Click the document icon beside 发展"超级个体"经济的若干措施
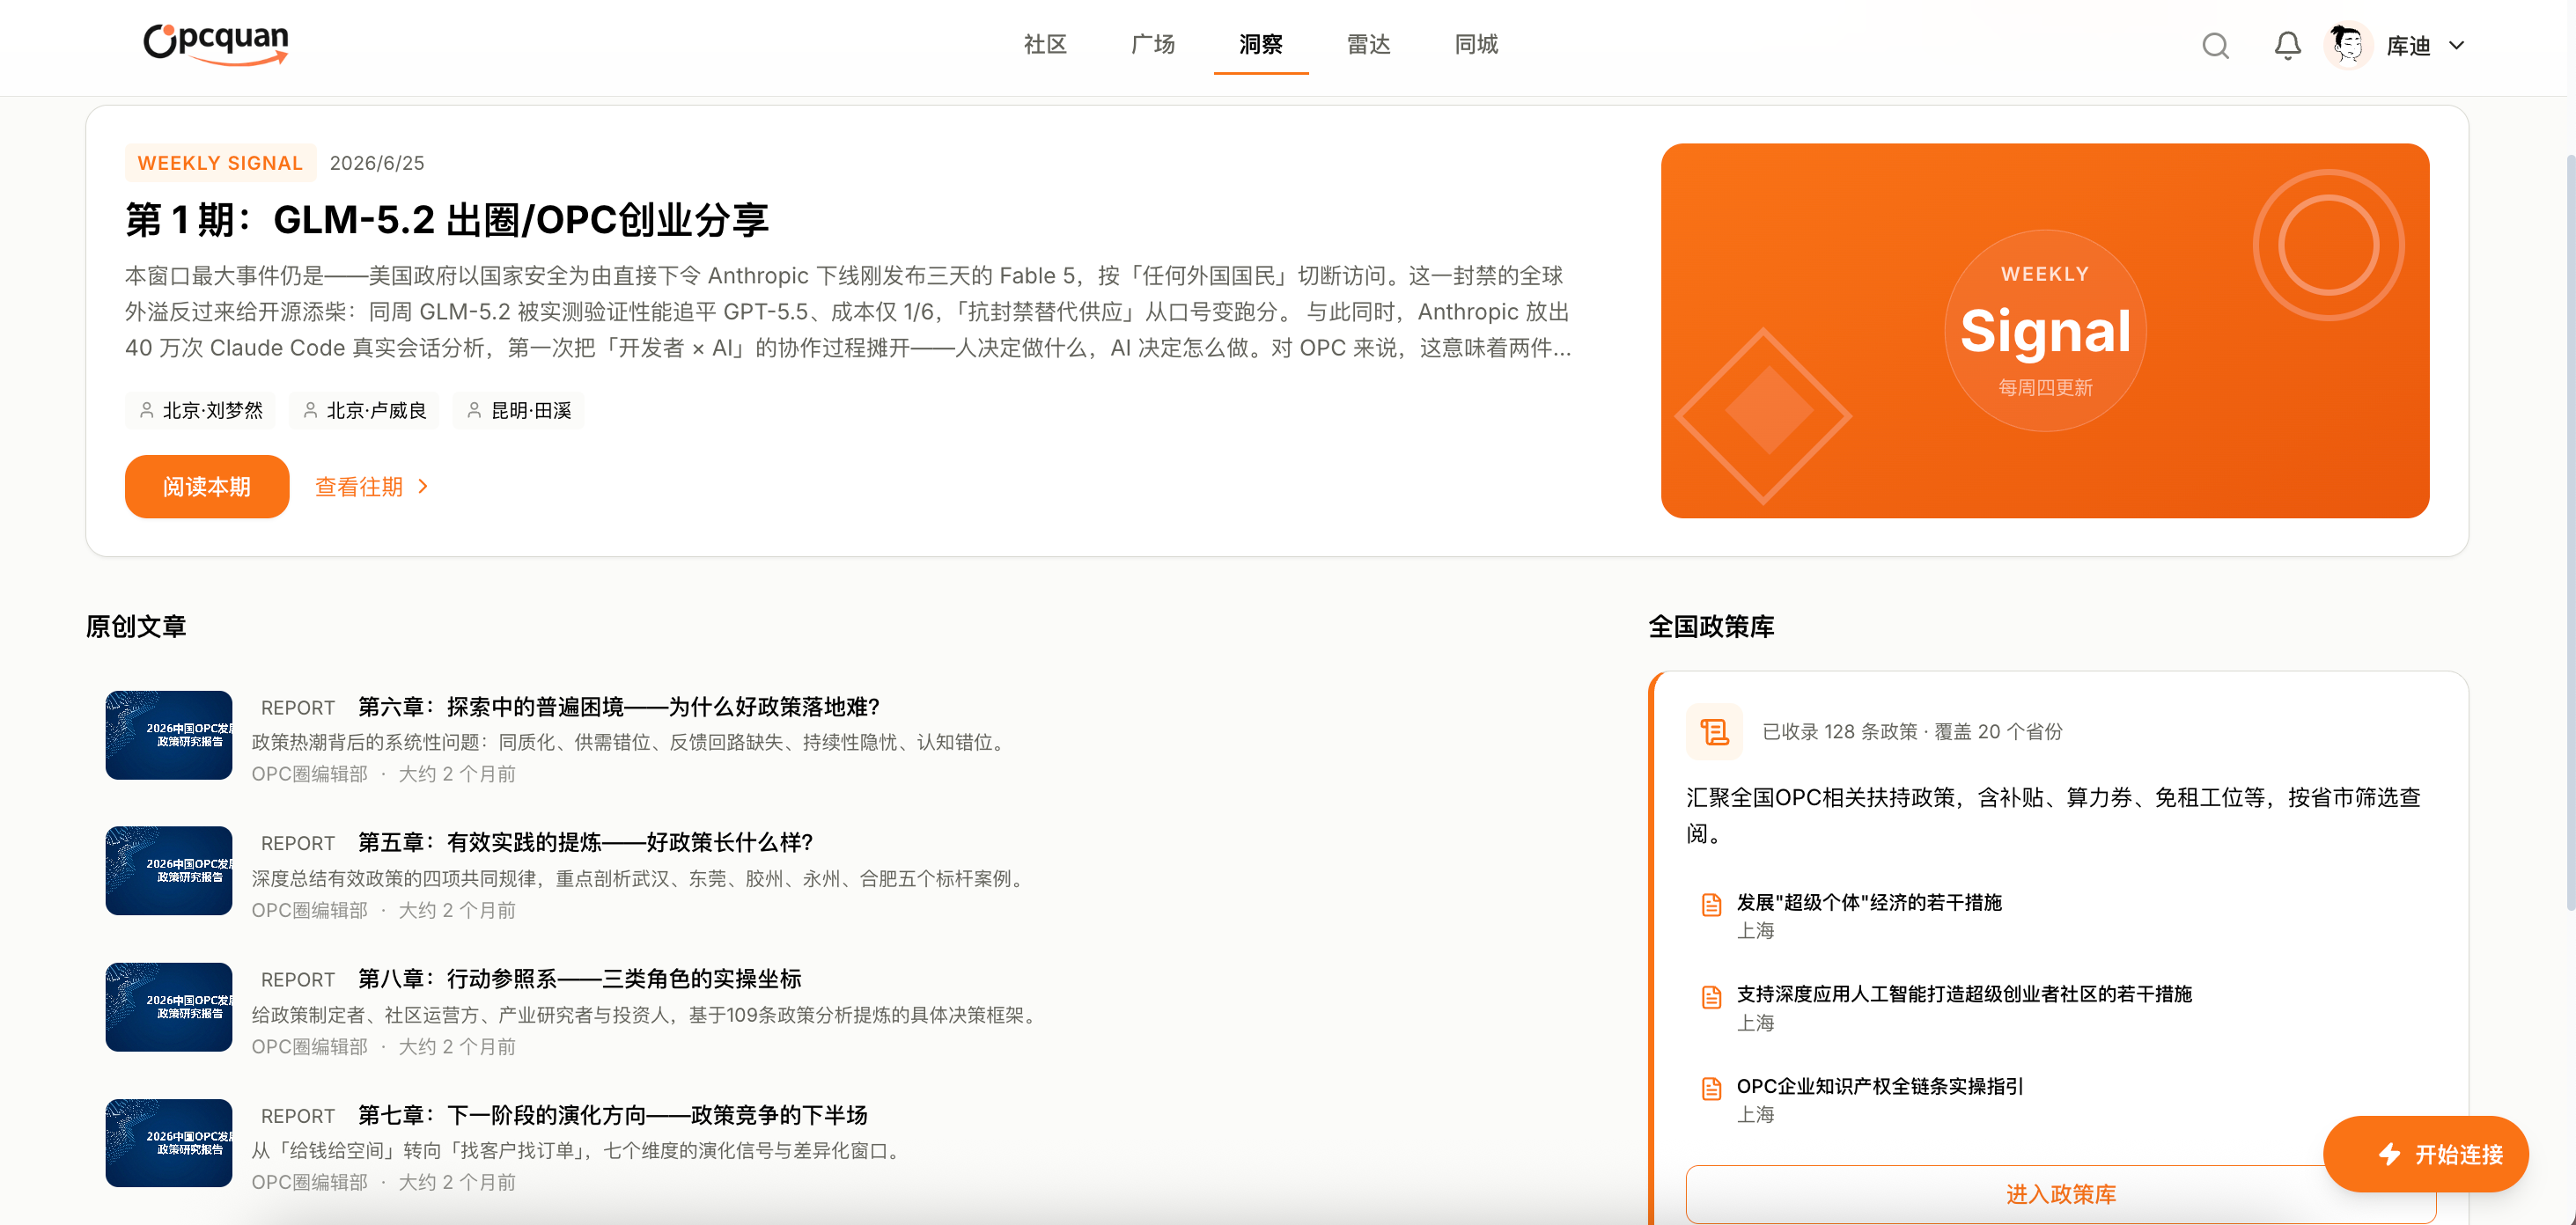Screen dimensions: 2576x1225 pos(1711,905)
